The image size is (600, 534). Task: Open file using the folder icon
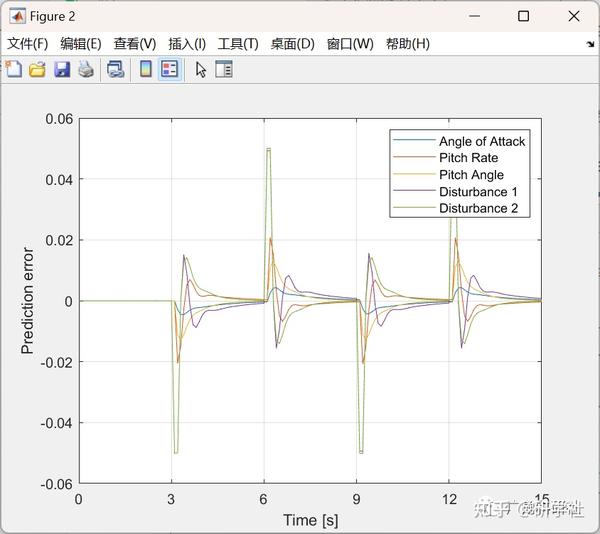(38, 70)
